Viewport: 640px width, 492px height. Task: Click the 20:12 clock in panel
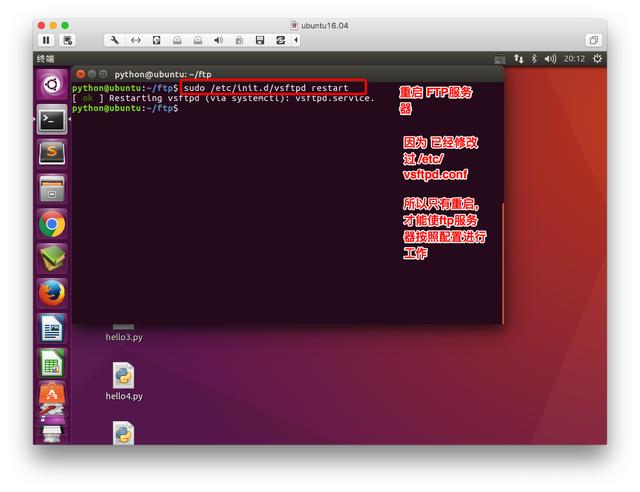pos(574,59)
